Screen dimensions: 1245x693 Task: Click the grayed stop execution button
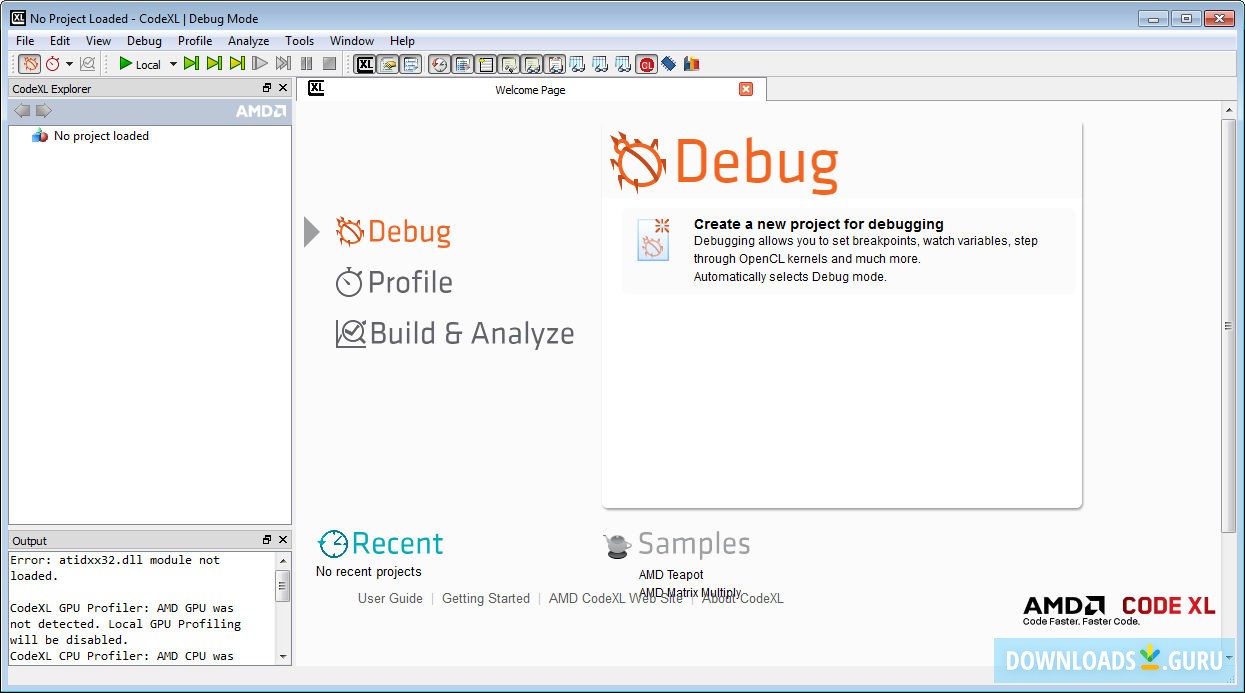point(329,64)
